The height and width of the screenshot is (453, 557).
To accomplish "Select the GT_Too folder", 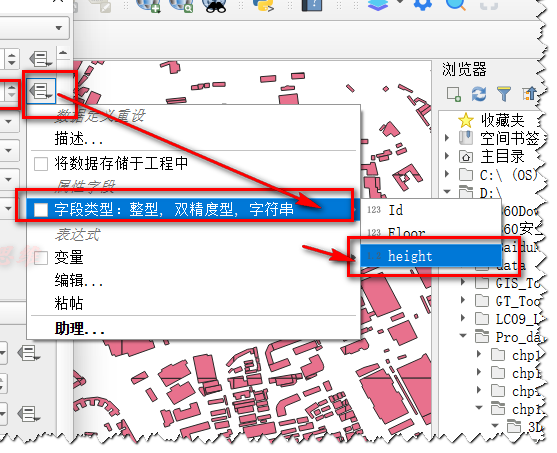I will point(508,302).
